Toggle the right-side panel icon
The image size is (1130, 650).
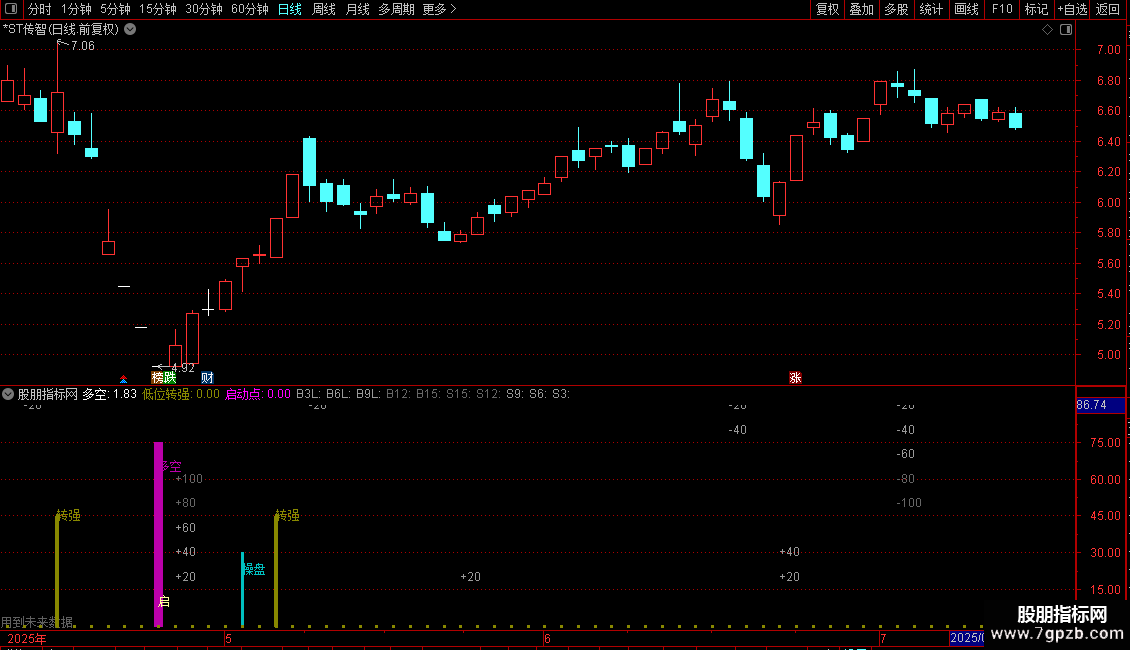[1066, 30]
